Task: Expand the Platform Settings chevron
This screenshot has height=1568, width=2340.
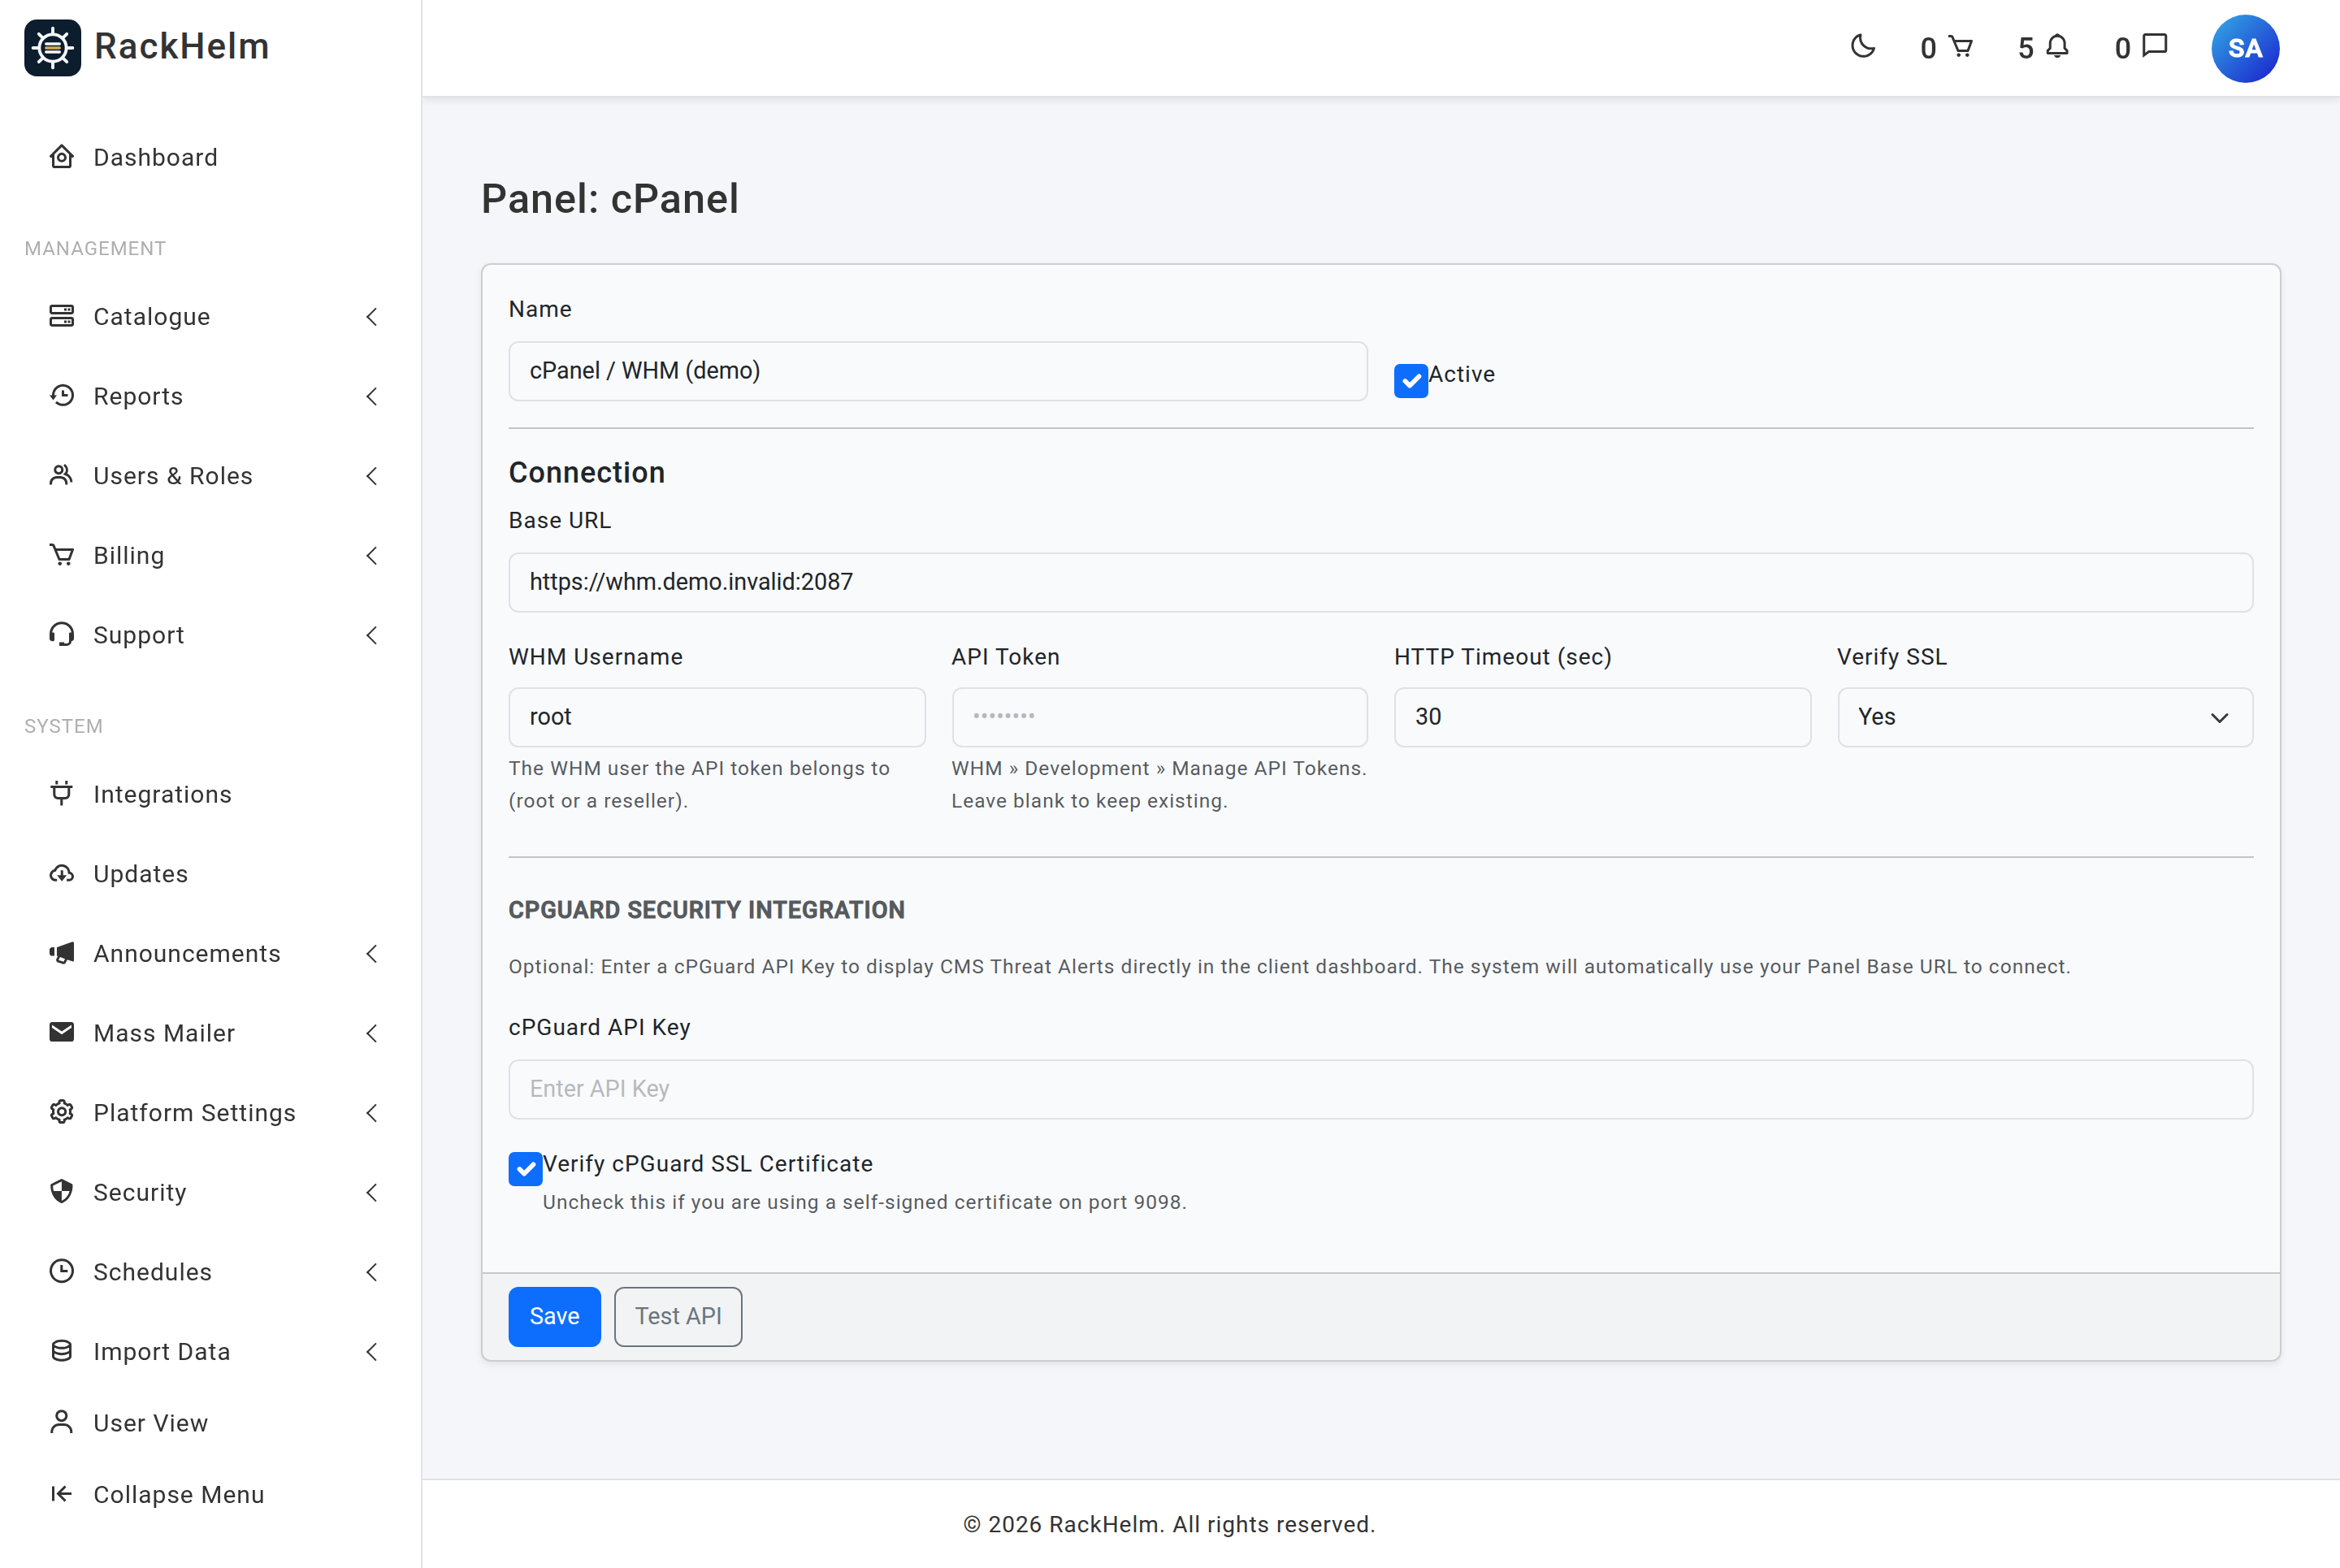Action: pos(372,1113)
